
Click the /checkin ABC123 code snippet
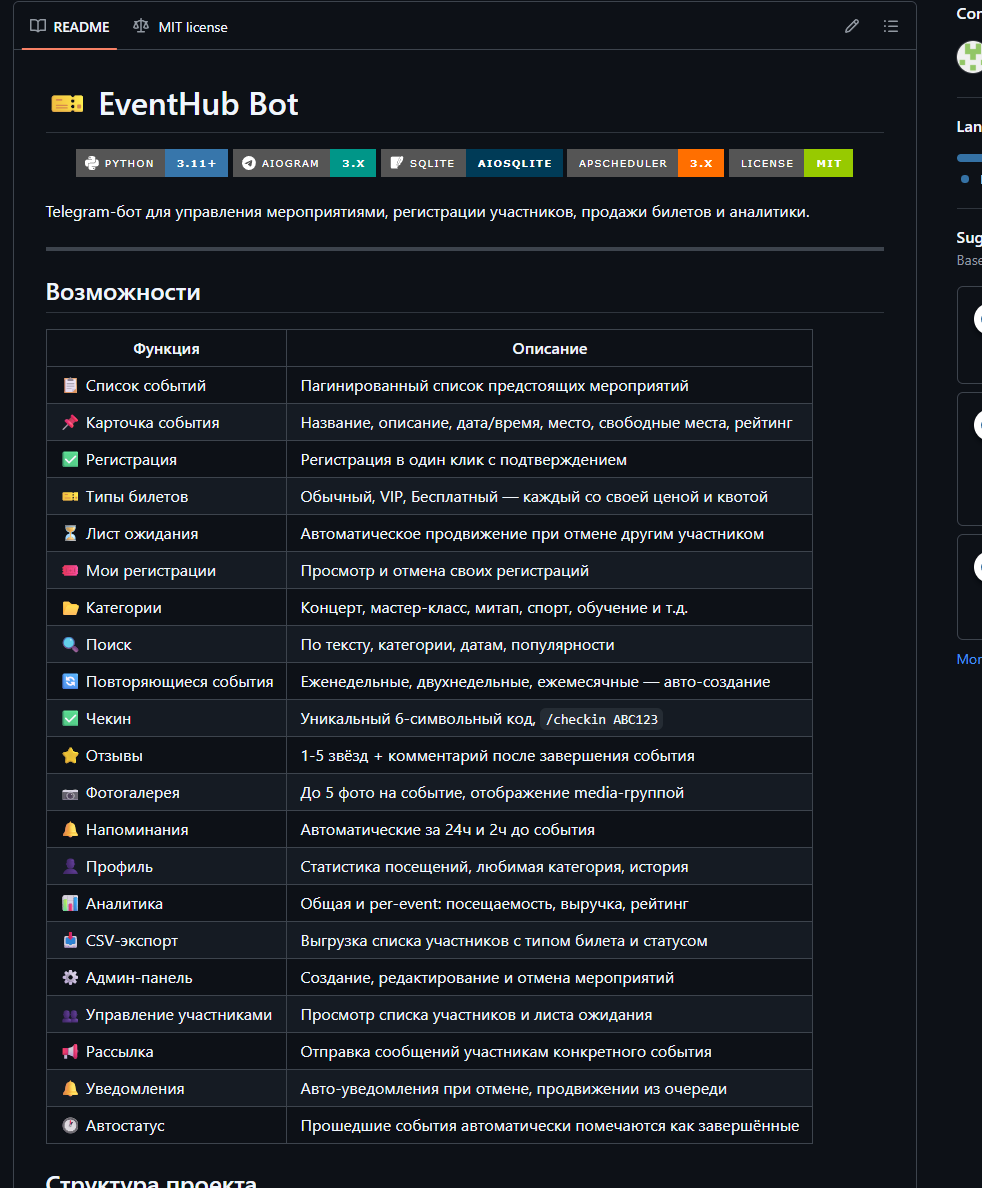pos(602,719)
